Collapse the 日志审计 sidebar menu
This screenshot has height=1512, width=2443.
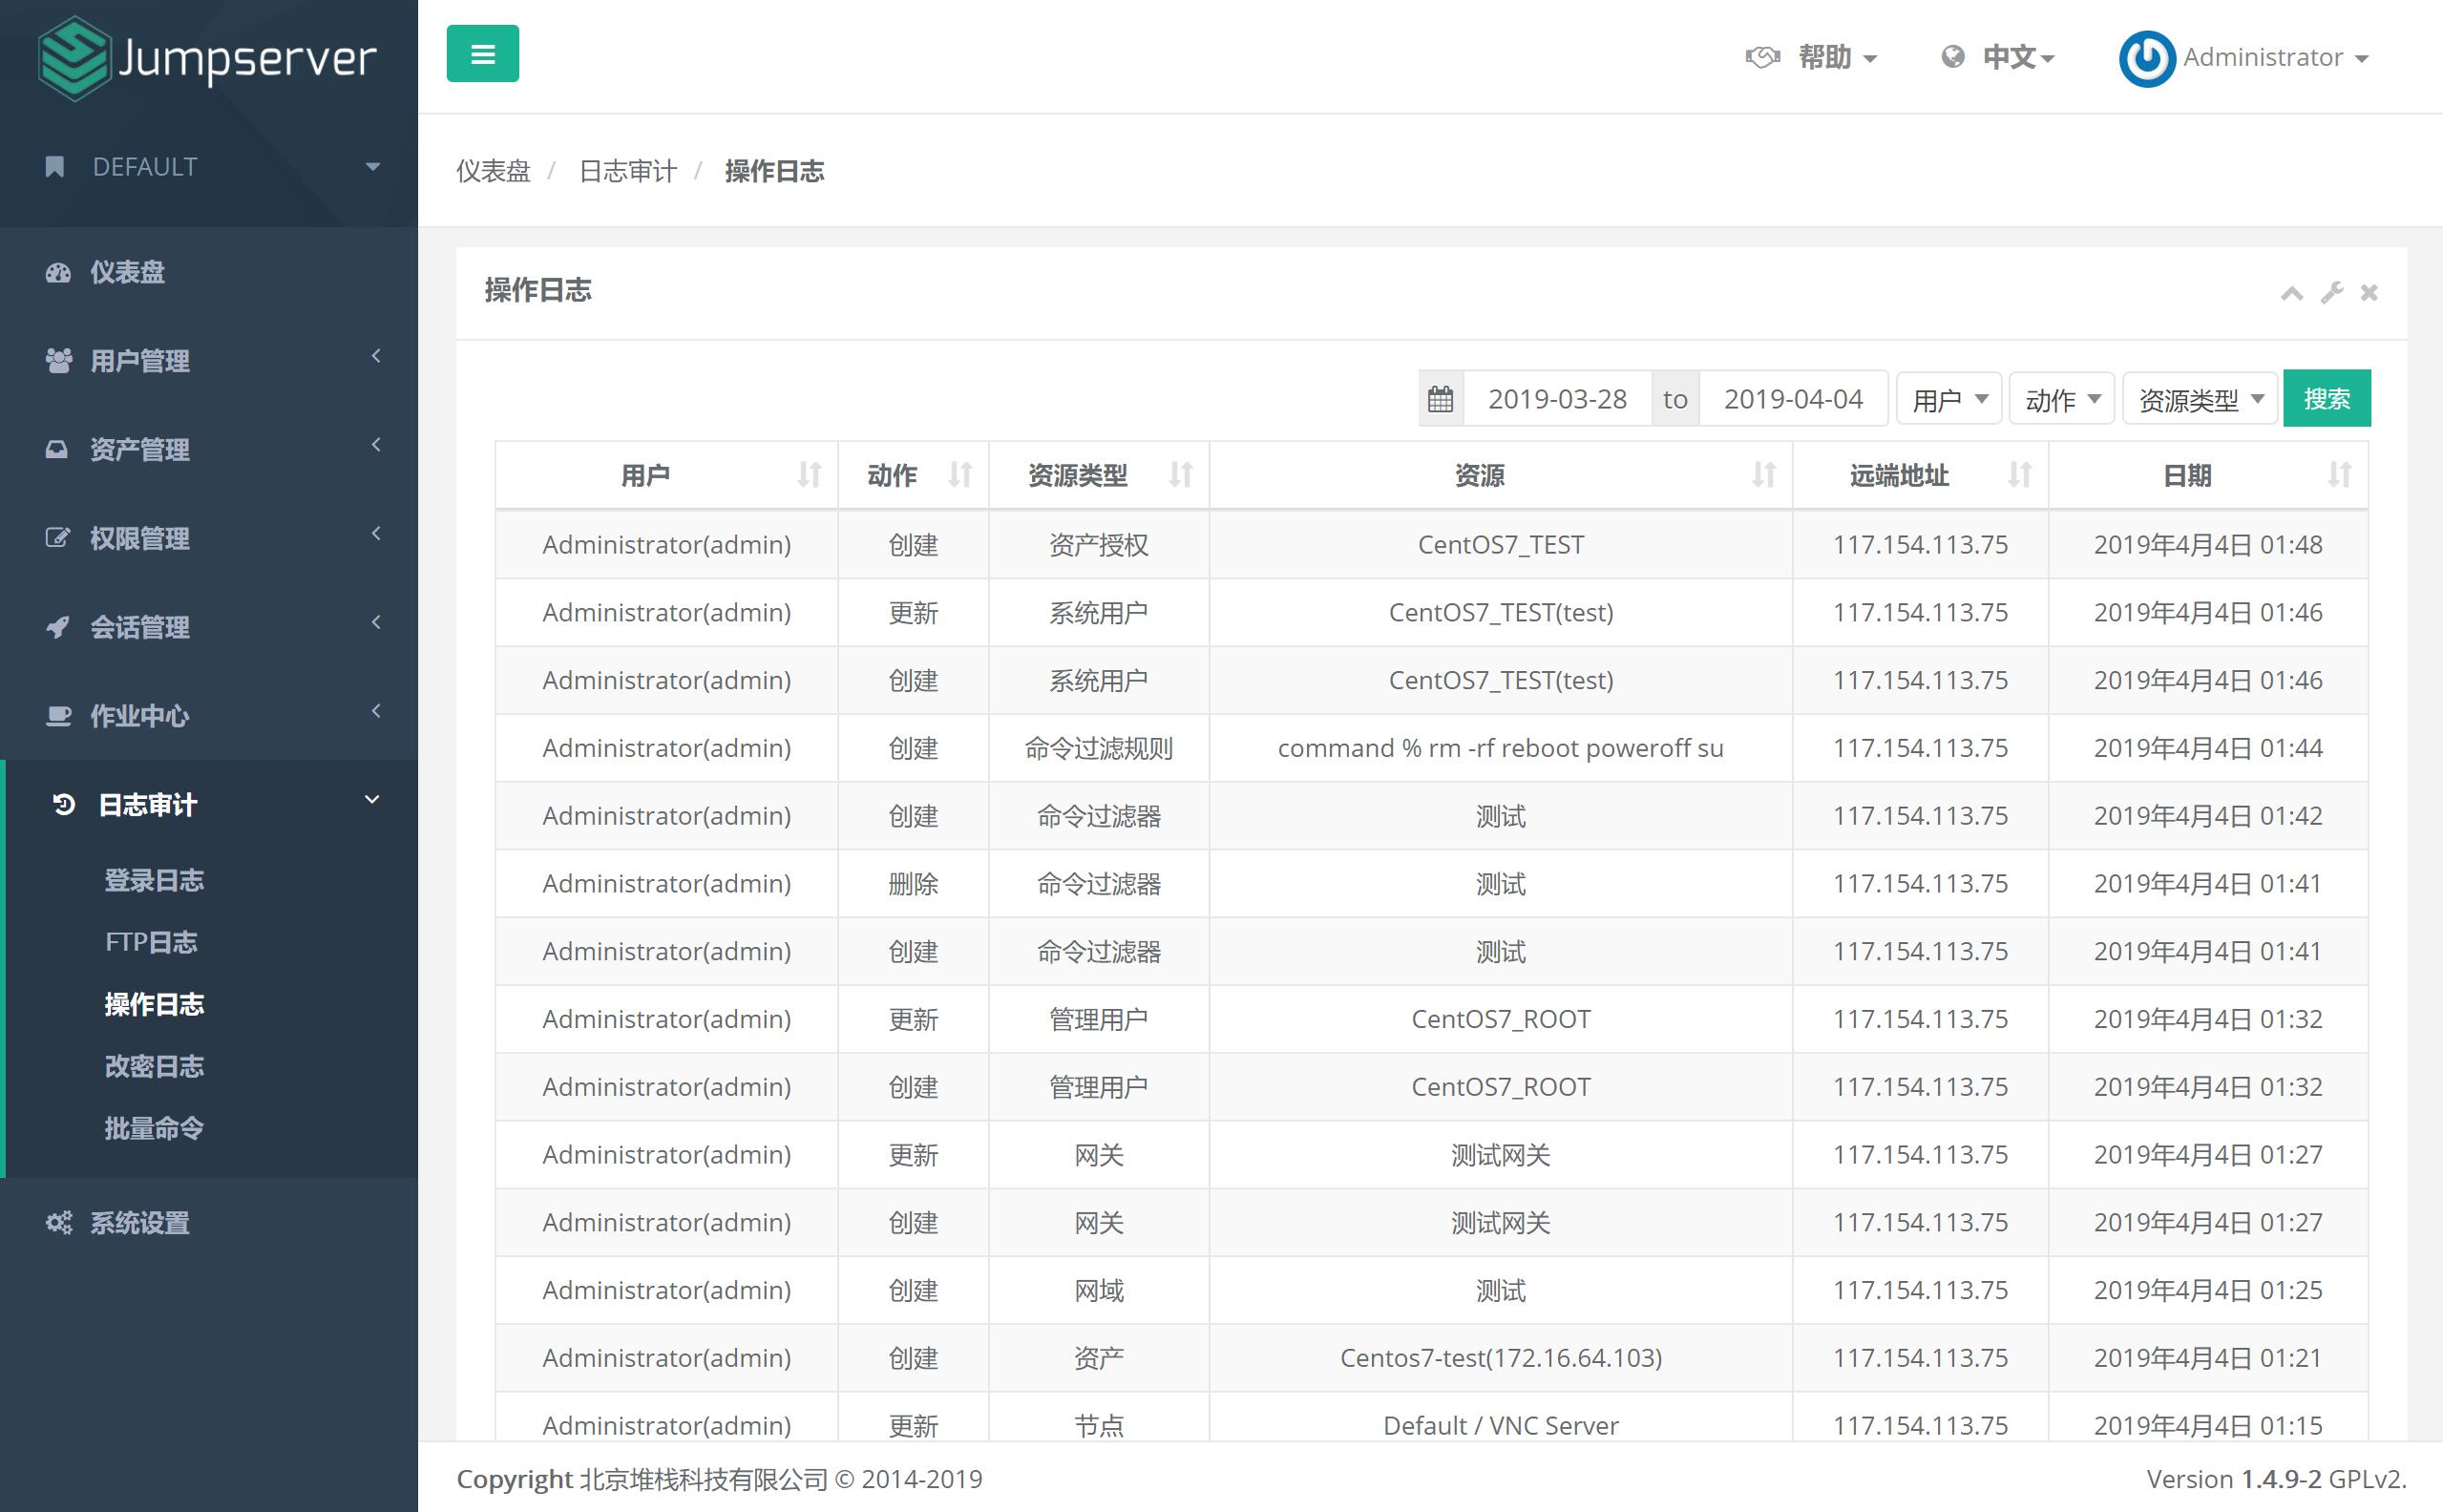click(x=209, y=804)
